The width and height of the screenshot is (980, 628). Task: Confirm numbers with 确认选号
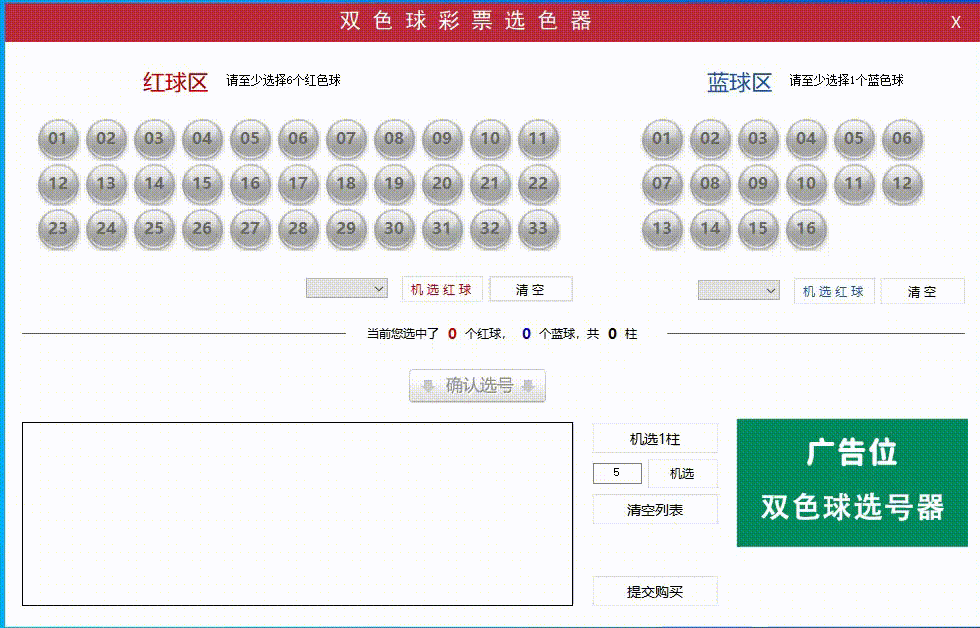click(x=478, y=386)
